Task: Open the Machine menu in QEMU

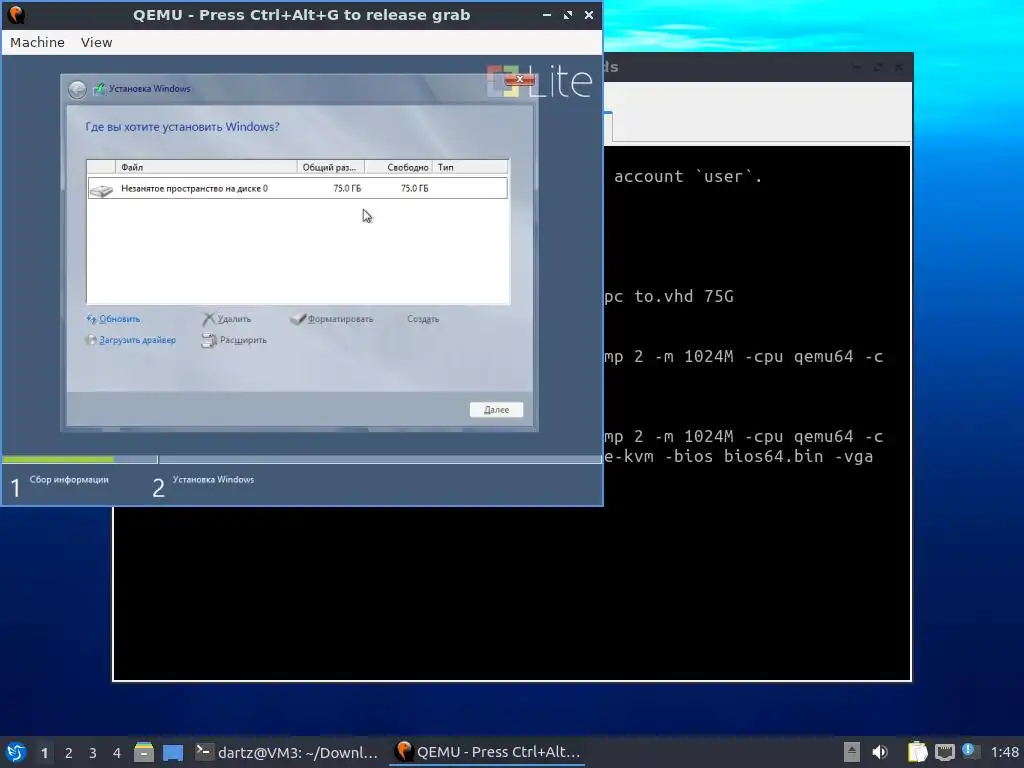Action: tap(37, 42)
